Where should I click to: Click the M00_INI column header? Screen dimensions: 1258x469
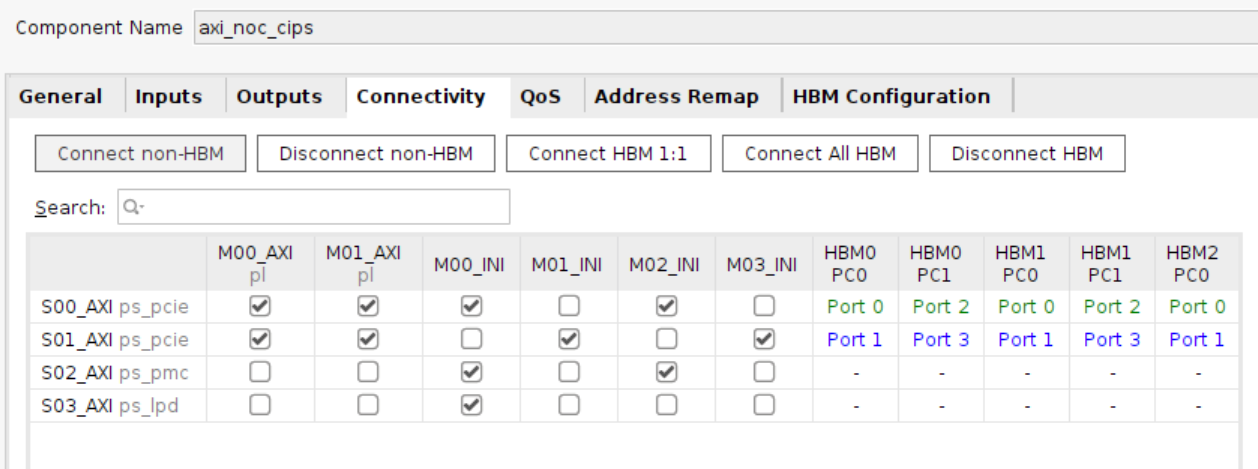point(470,264)
